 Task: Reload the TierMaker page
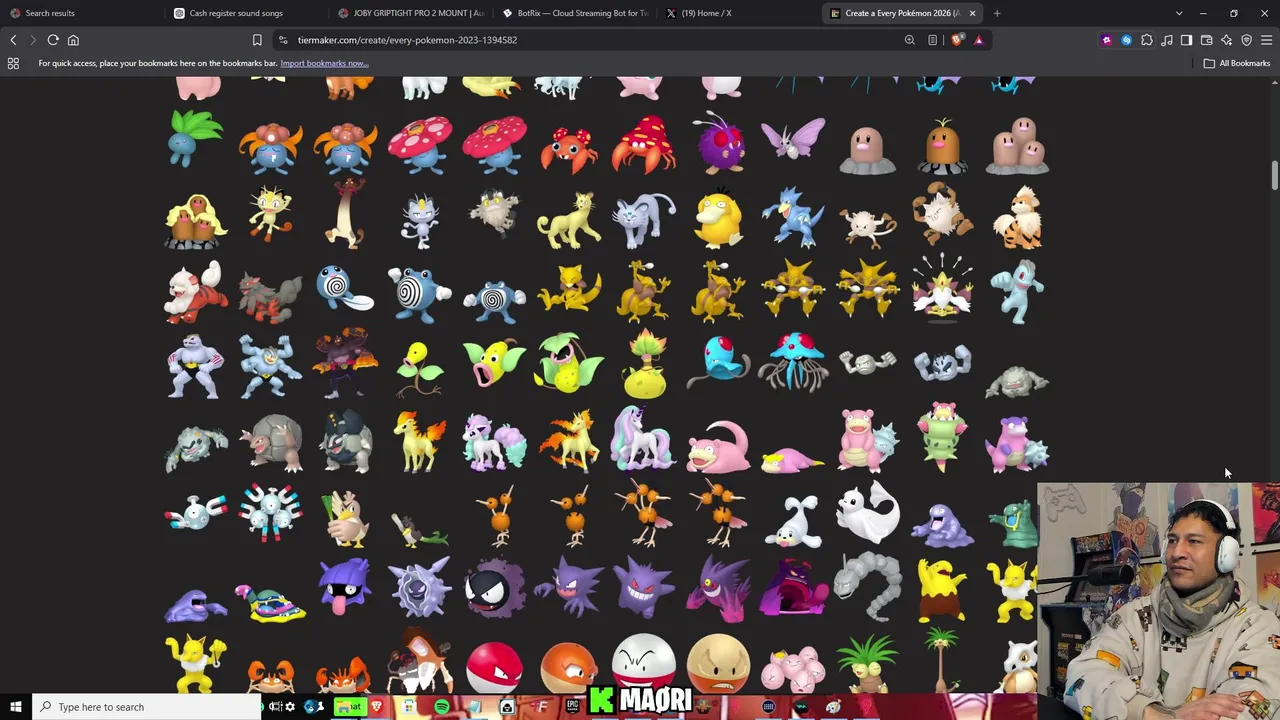click(53, 40)
